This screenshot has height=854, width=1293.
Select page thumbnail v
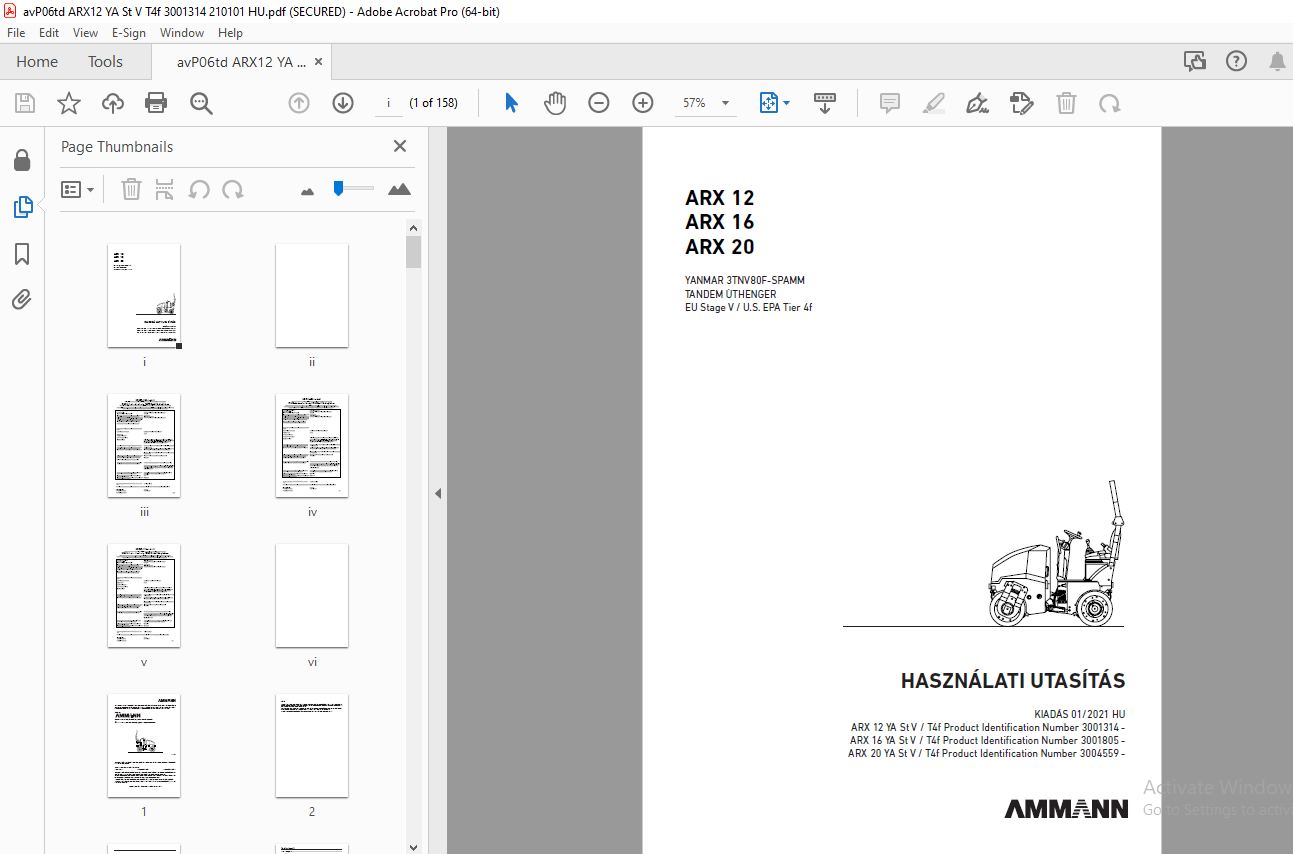(144, 596)
